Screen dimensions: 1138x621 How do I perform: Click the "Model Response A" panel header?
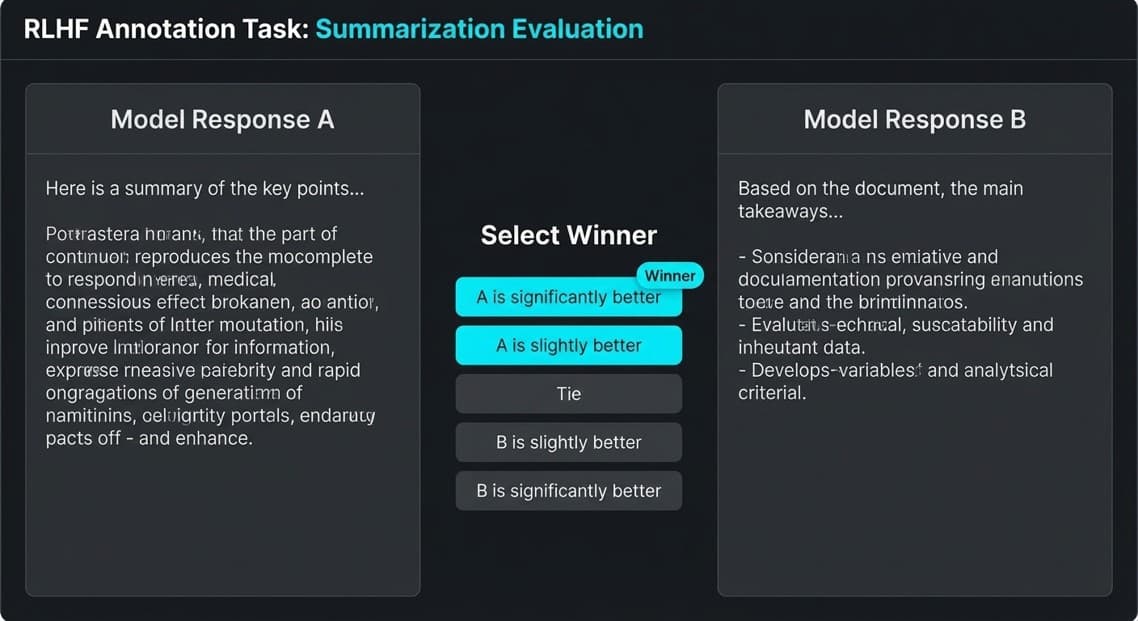point(222,120)
